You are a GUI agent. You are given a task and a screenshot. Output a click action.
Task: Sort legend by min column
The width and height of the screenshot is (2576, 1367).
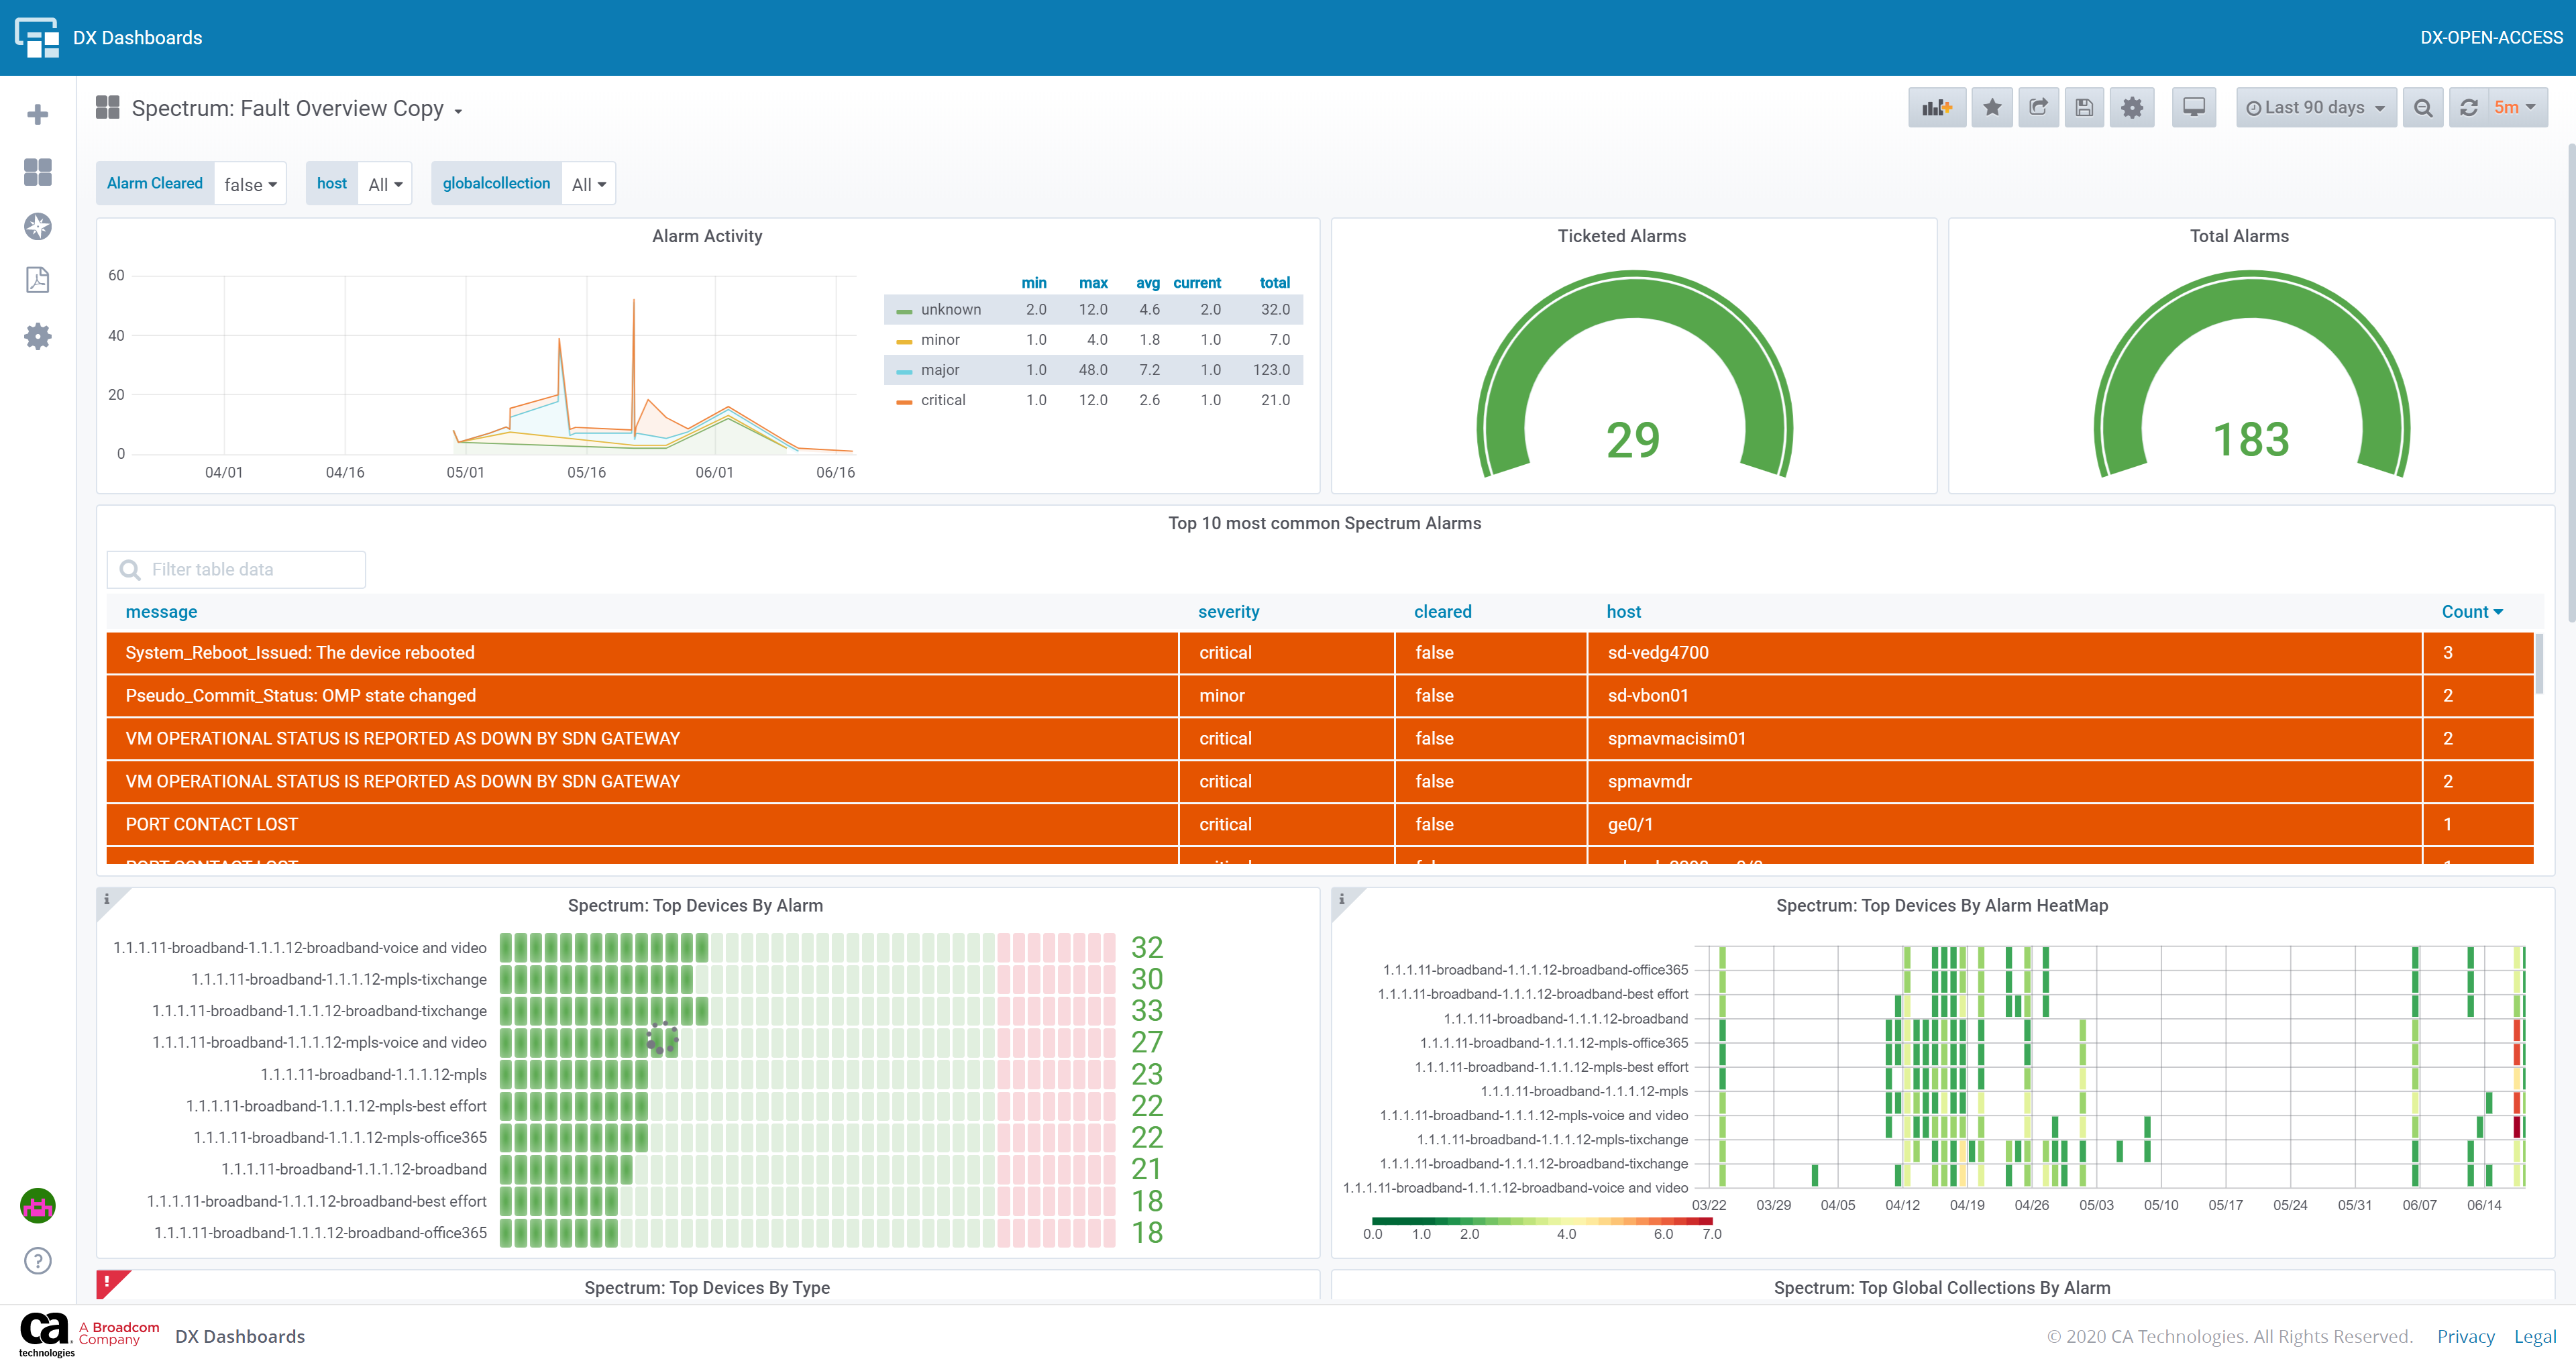point(1034,283)
